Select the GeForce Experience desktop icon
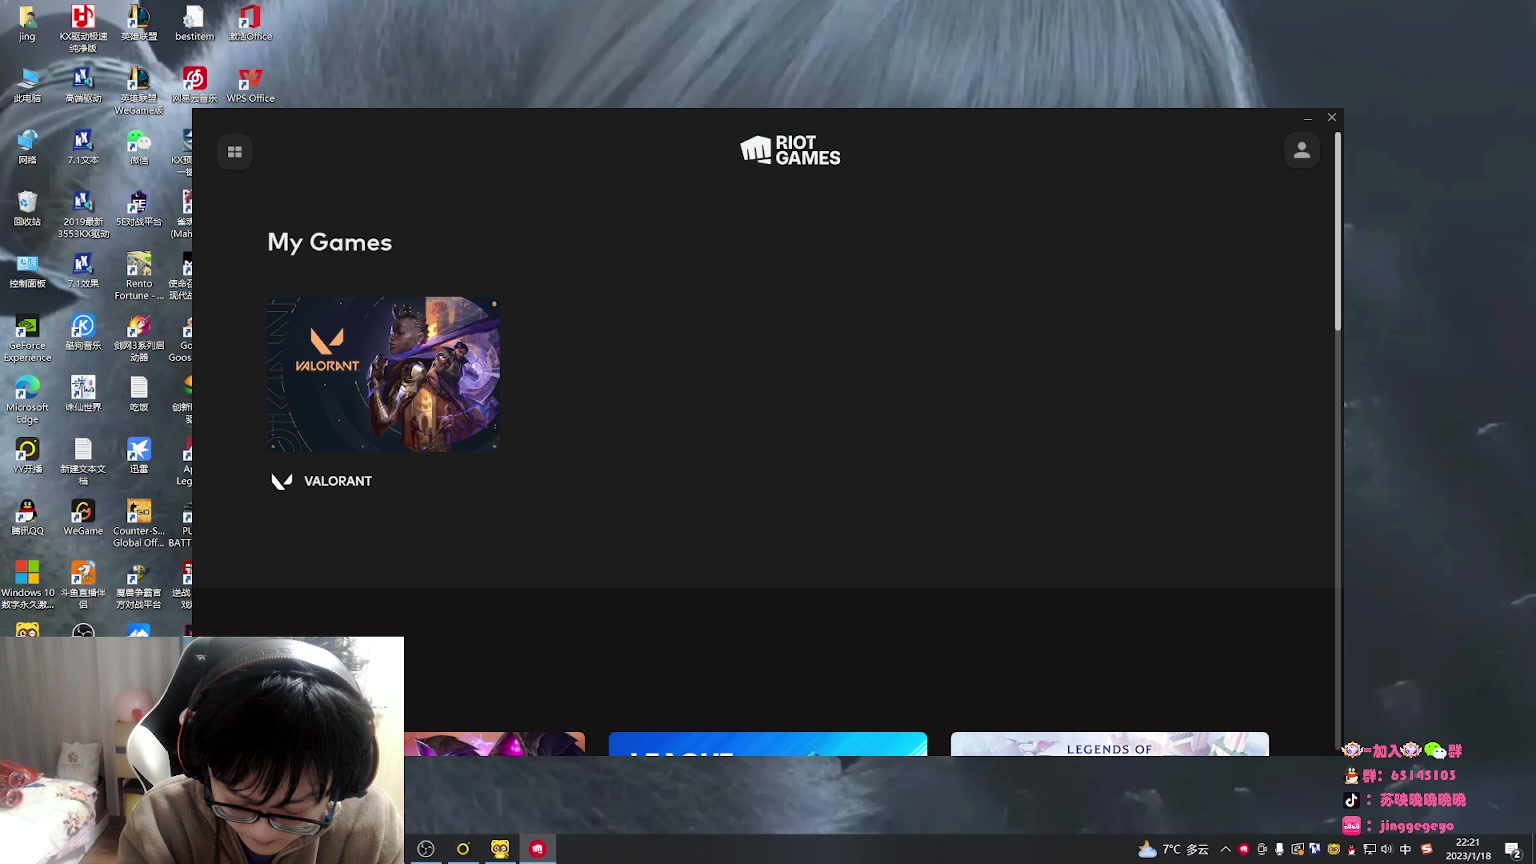The image size is (1536, 864). pos(27,338)
